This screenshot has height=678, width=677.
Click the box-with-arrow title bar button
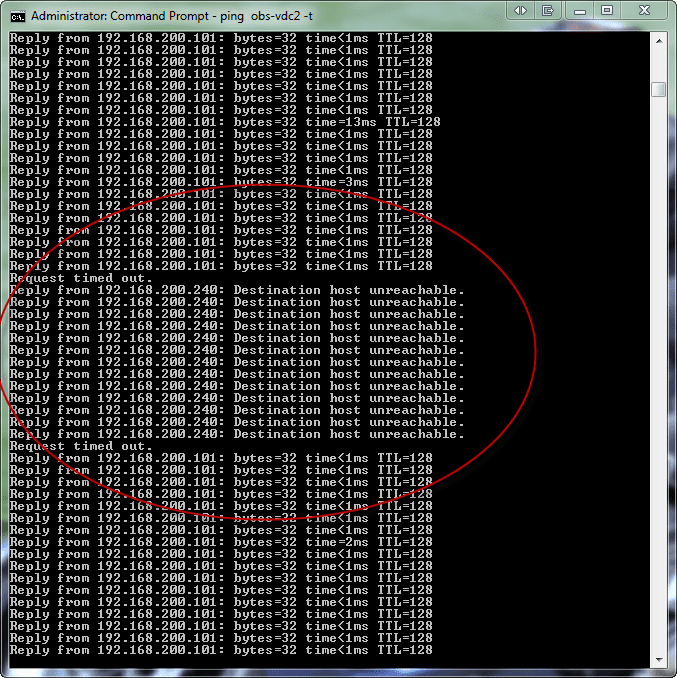coord(548,10)
